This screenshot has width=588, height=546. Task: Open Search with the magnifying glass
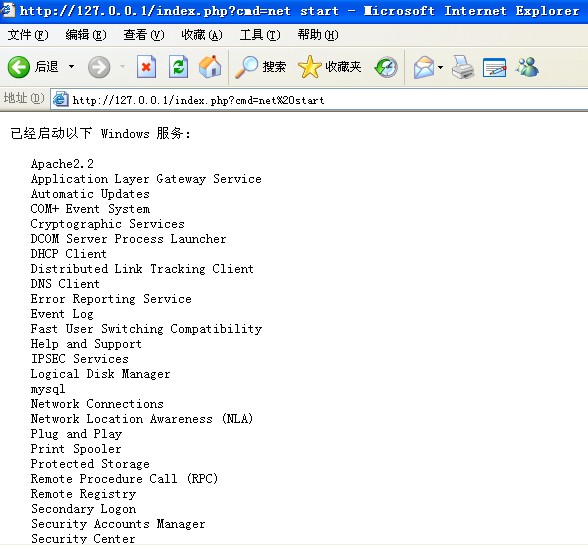[260, 67]
